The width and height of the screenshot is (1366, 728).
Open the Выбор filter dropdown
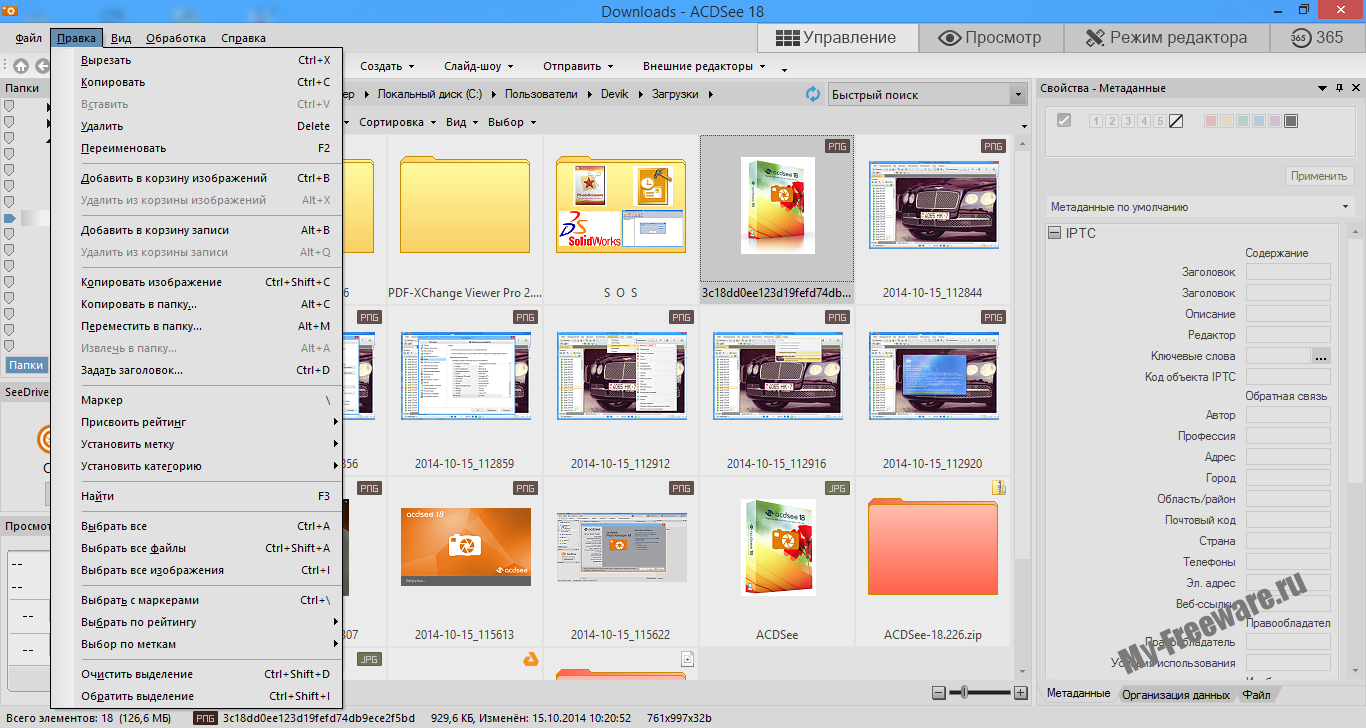512,122
